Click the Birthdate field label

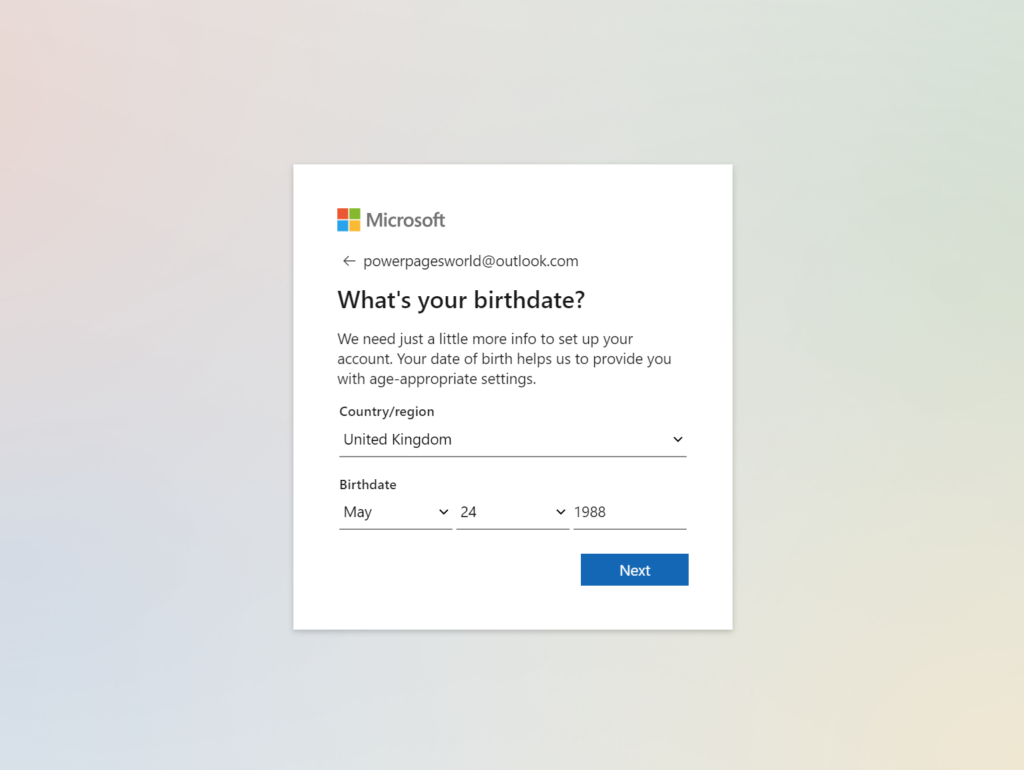[x=368, y=485]
